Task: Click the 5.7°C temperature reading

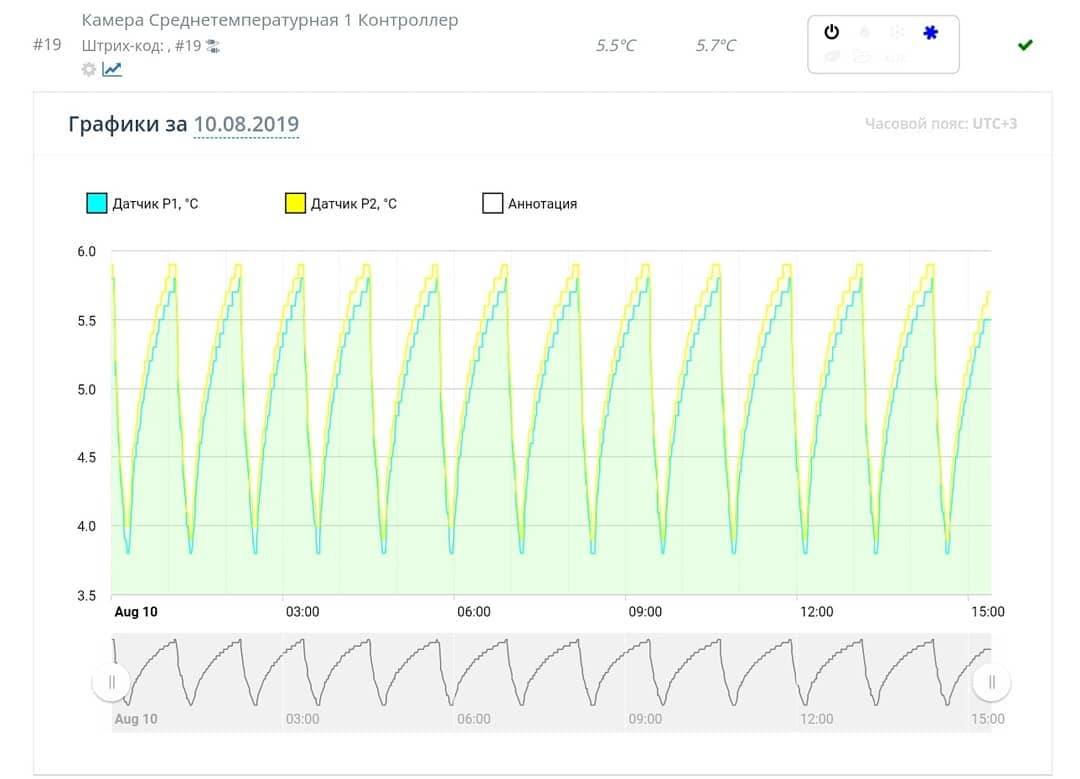Action: click(x=715, y=45)
